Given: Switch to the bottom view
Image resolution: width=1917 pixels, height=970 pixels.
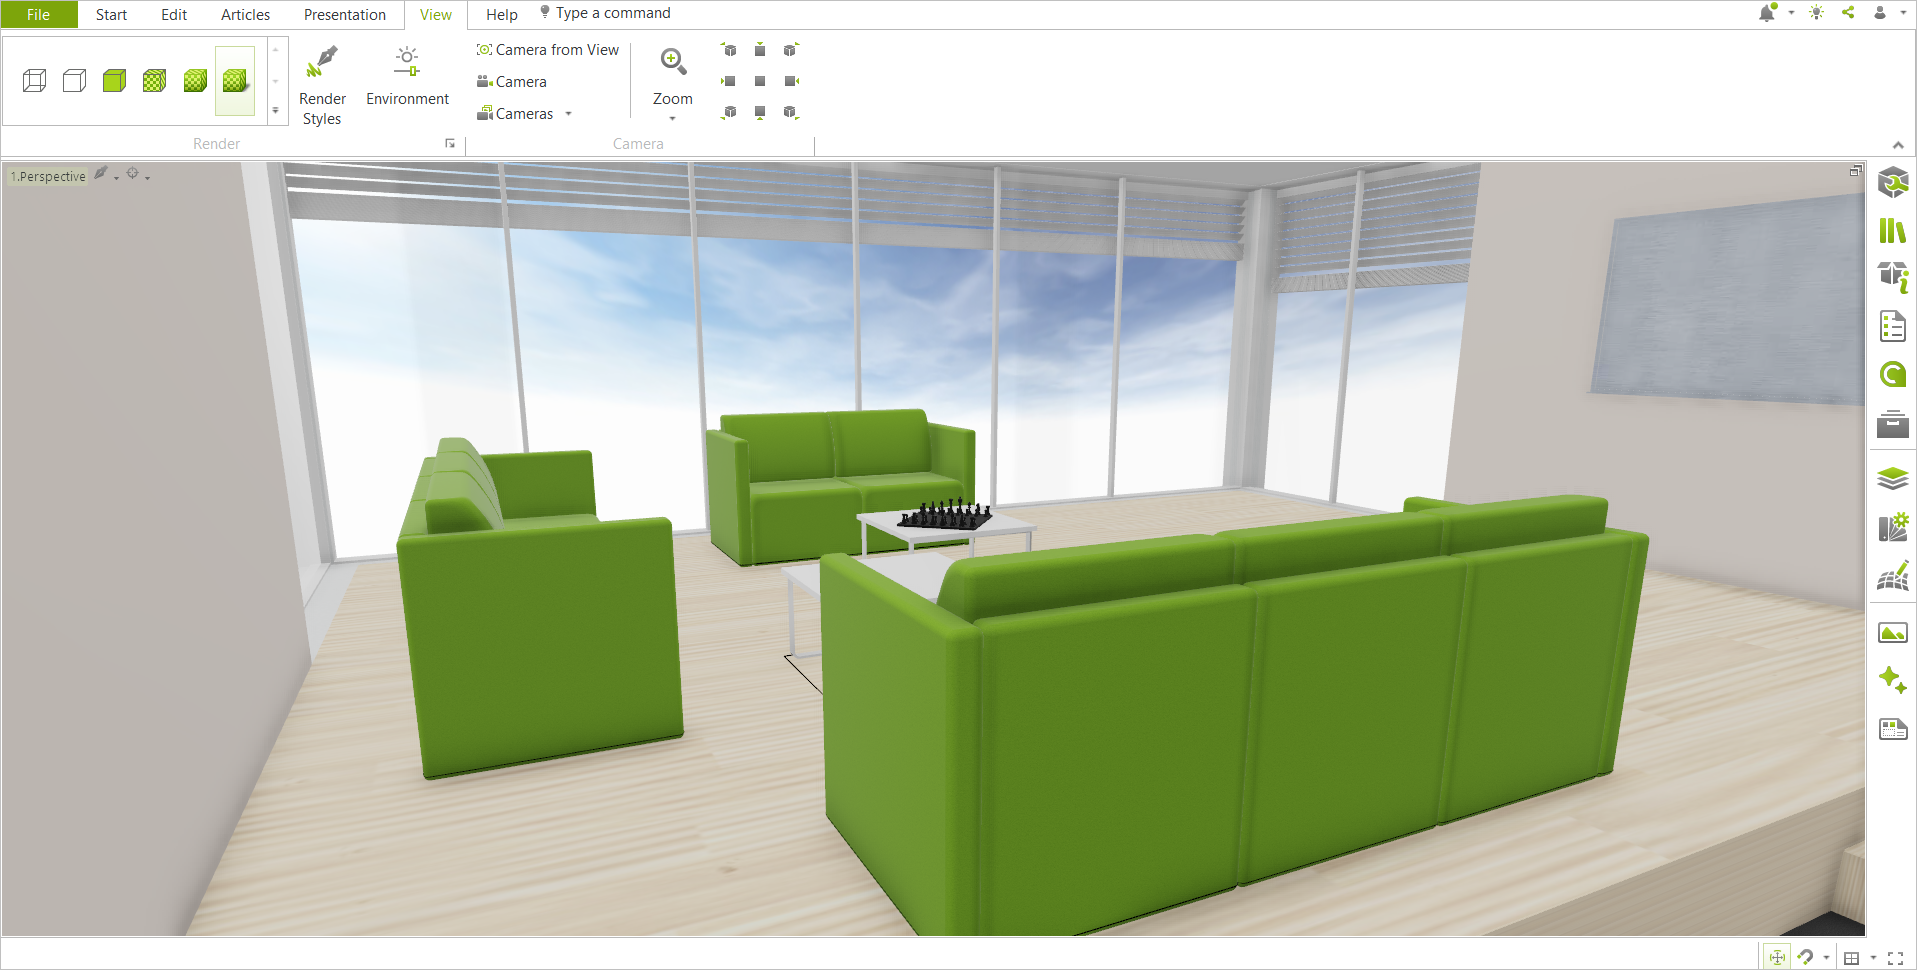Looking at the screenshot, I should coord(760,112).
